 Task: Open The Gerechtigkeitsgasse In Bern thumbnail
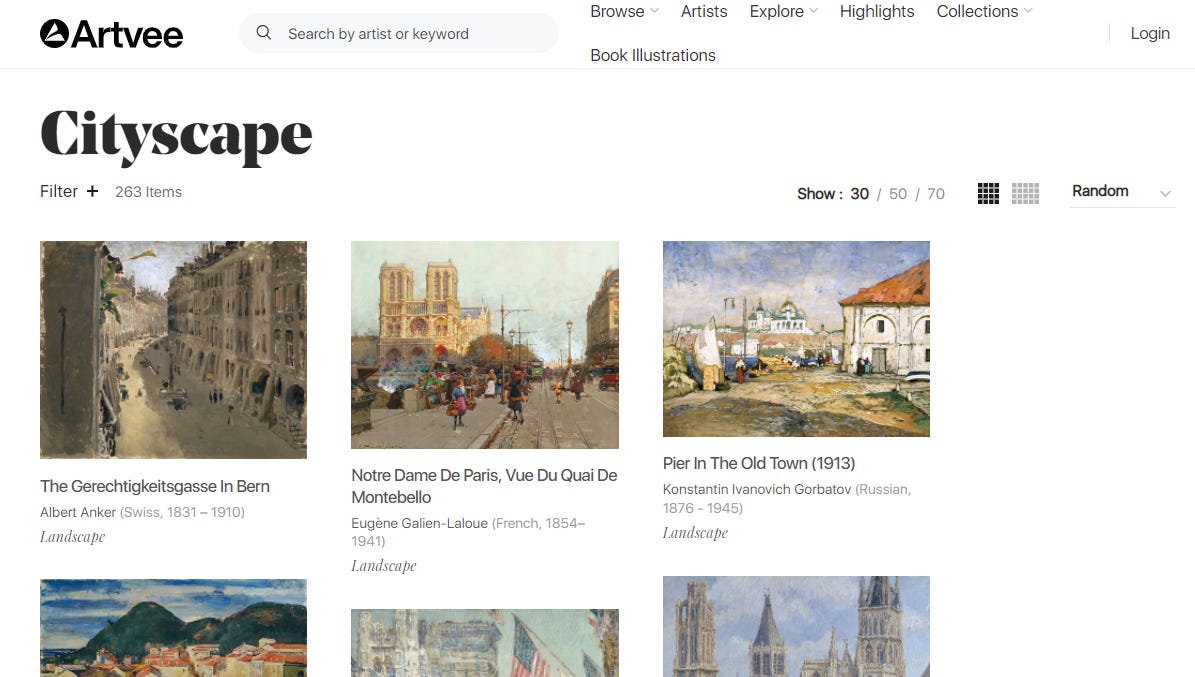[173, 350]
